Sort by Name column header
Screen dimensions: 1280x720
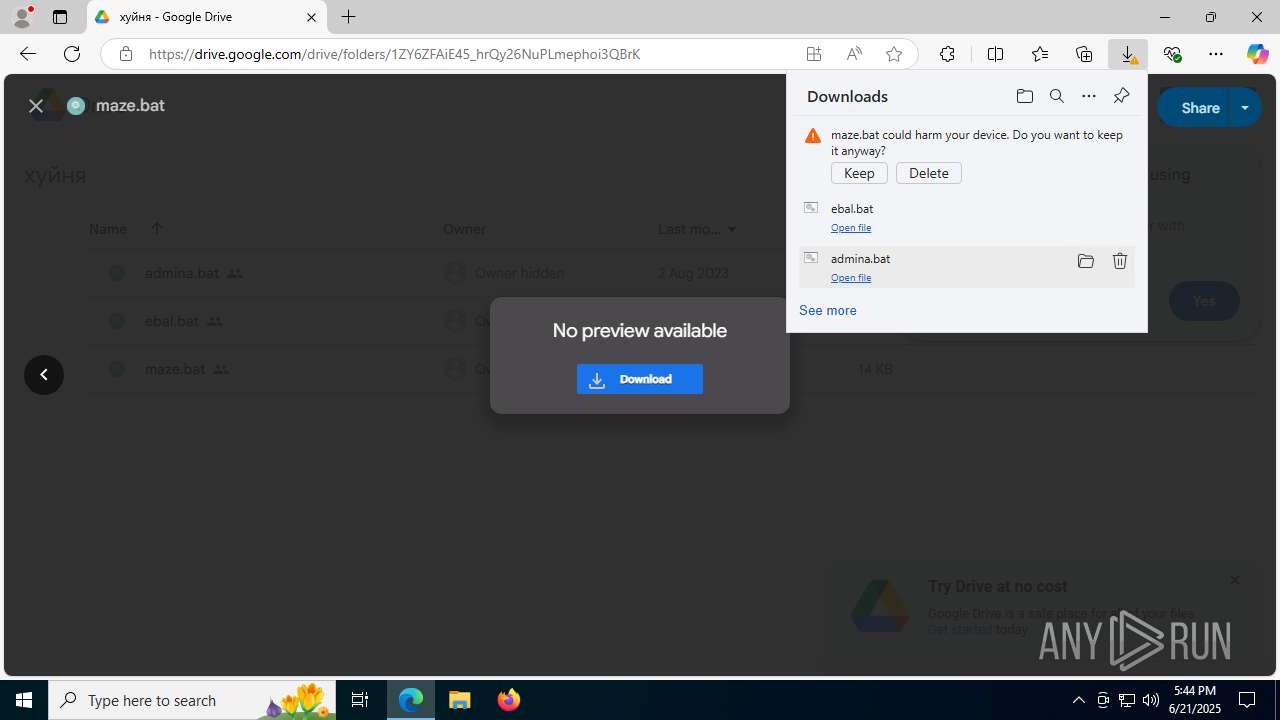click(108, 229)
